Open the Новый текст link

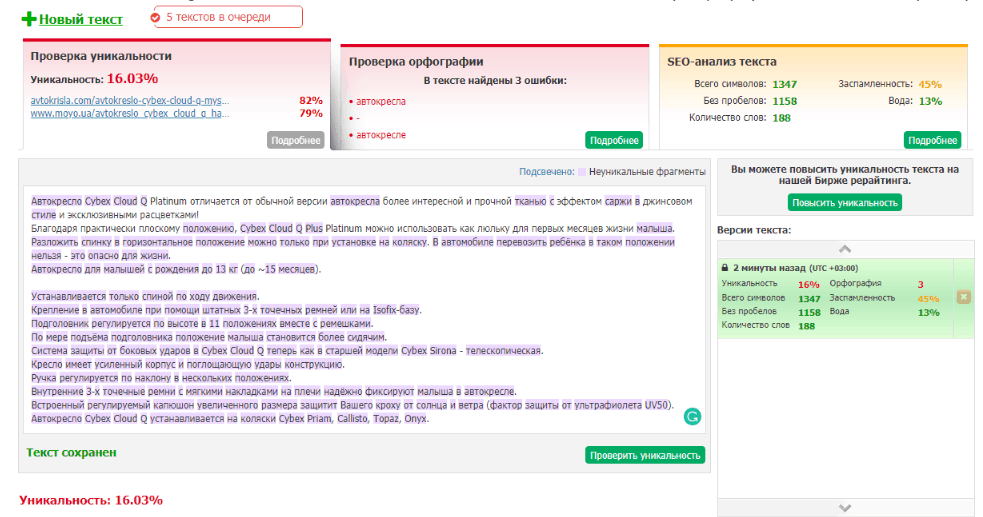coord(80,19)
